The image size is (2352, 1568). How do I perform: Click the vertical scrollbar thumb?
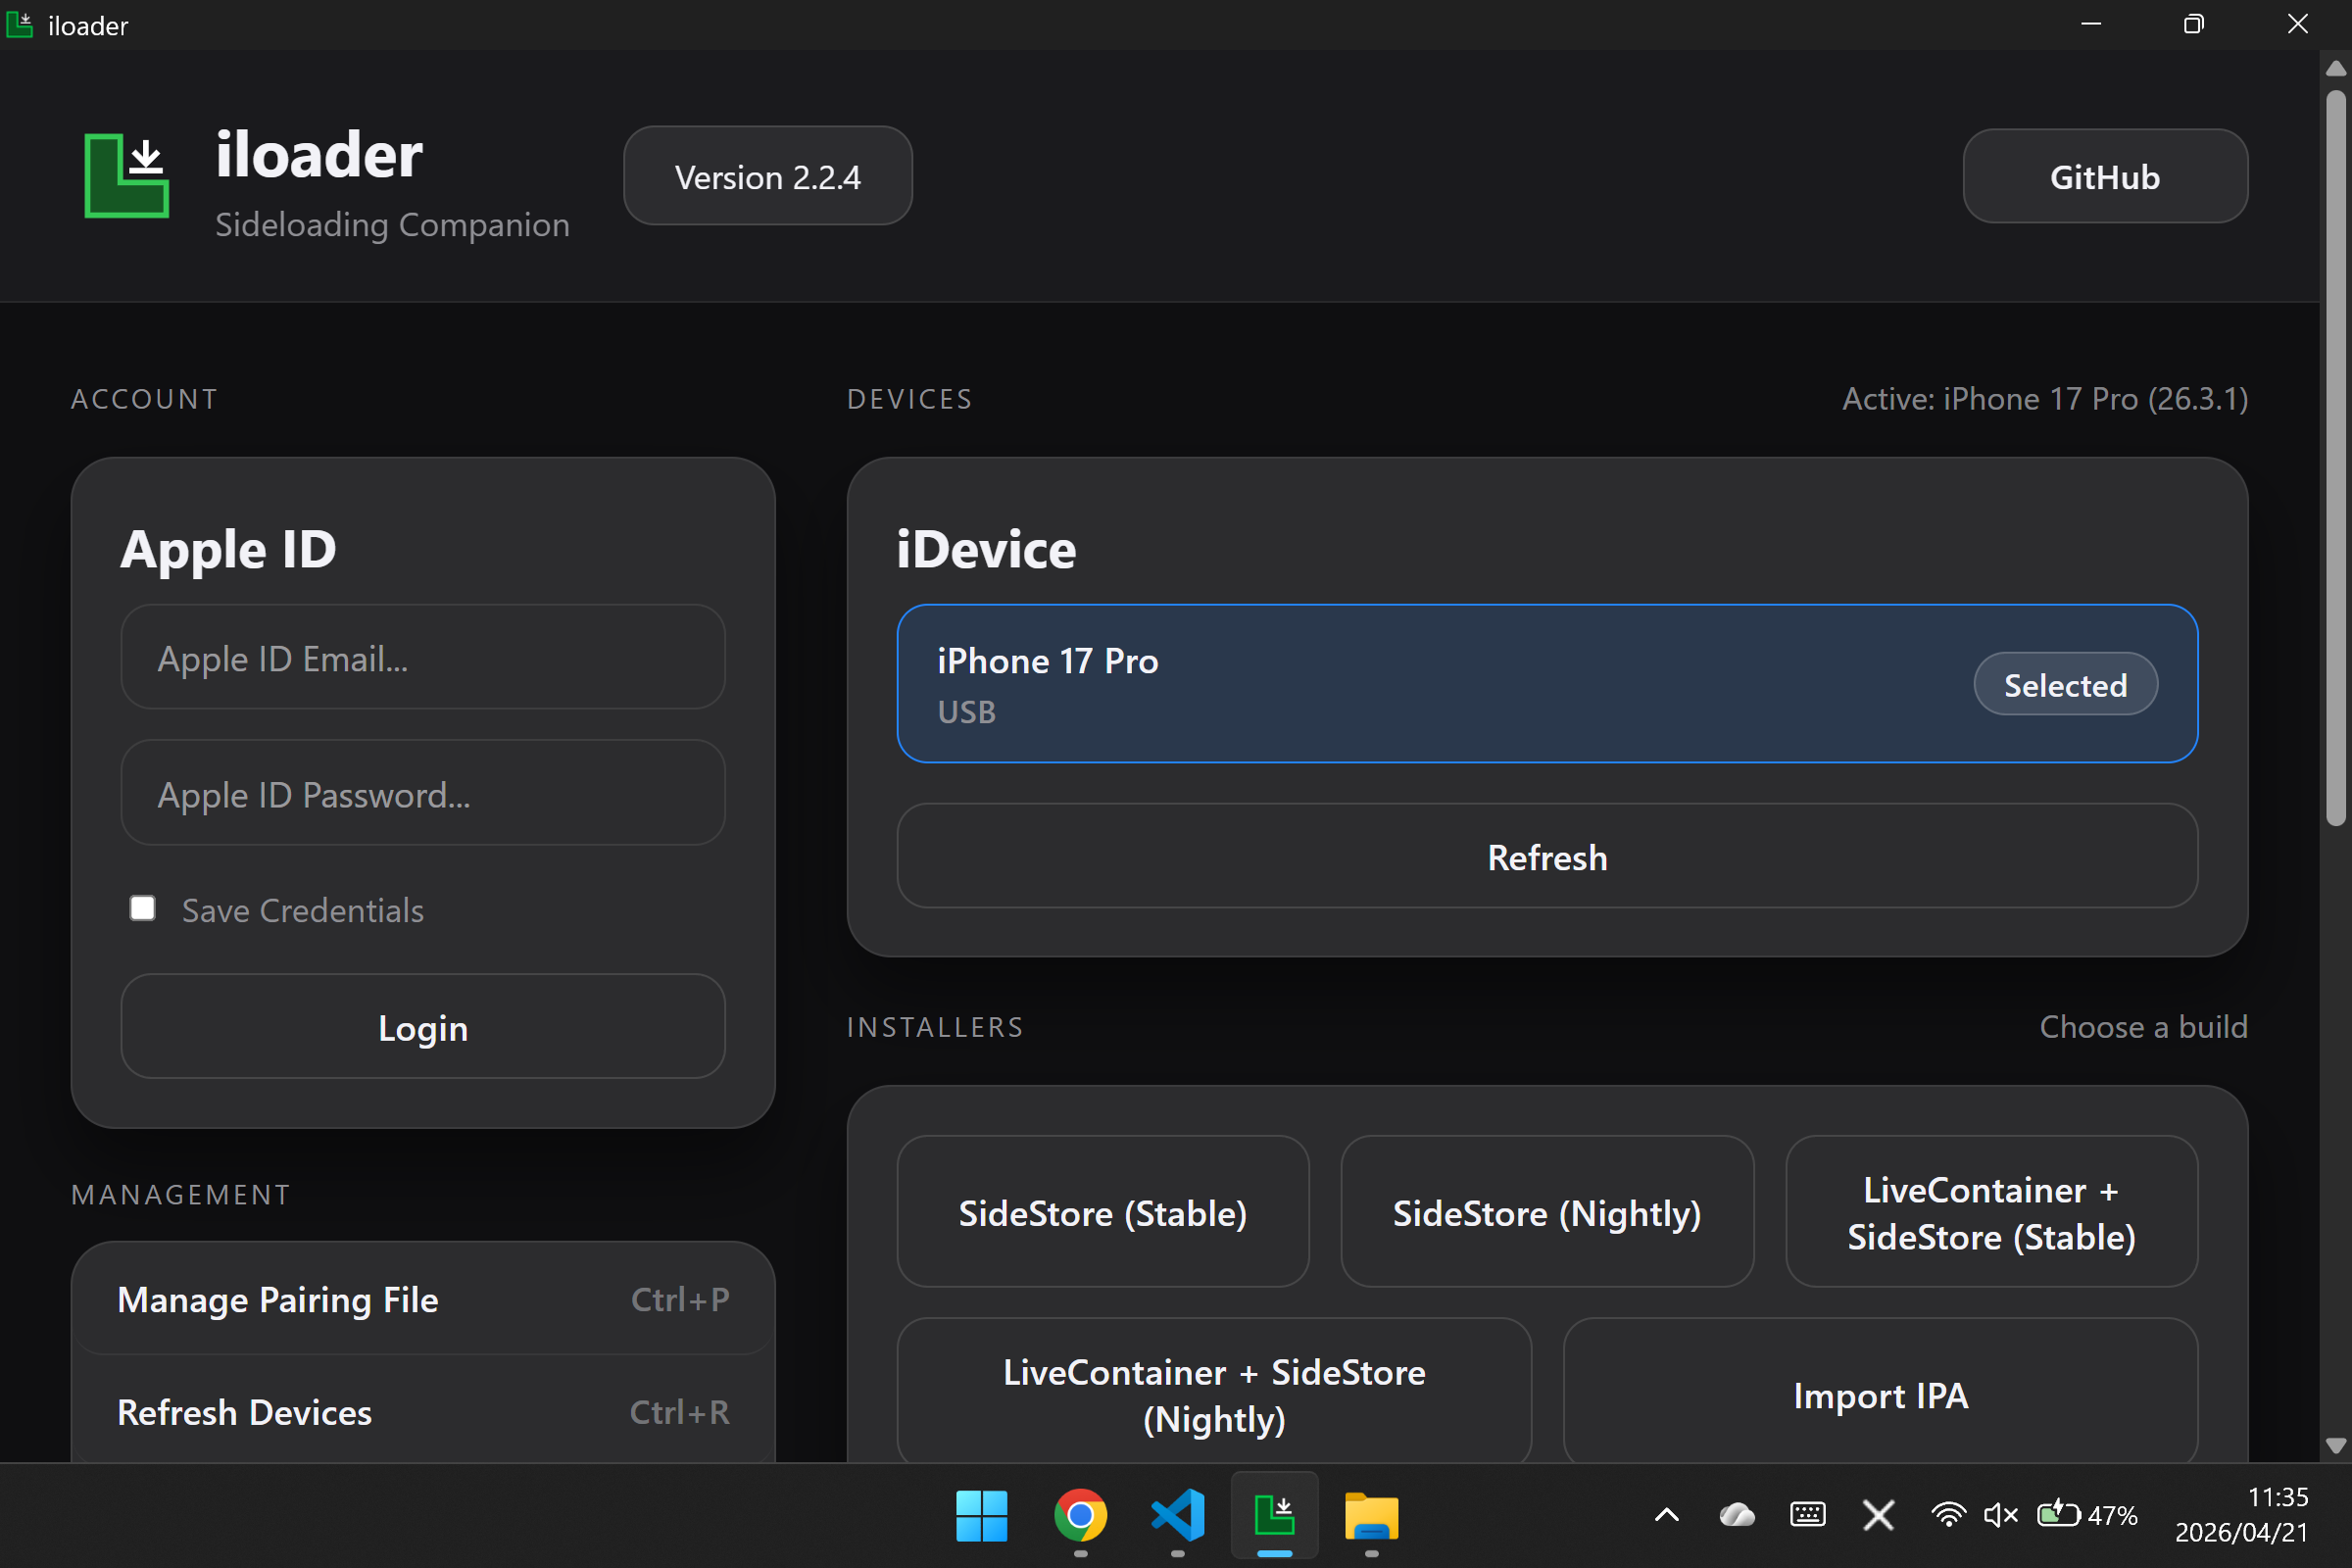(2335, 458)
